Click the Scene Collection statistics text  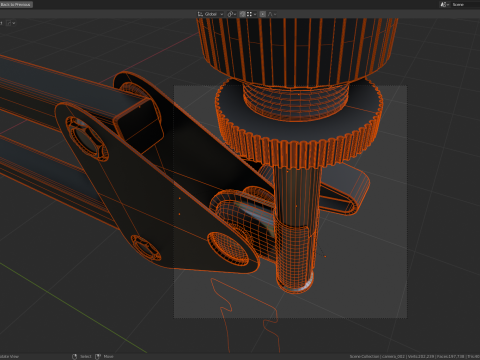(415, 356)
